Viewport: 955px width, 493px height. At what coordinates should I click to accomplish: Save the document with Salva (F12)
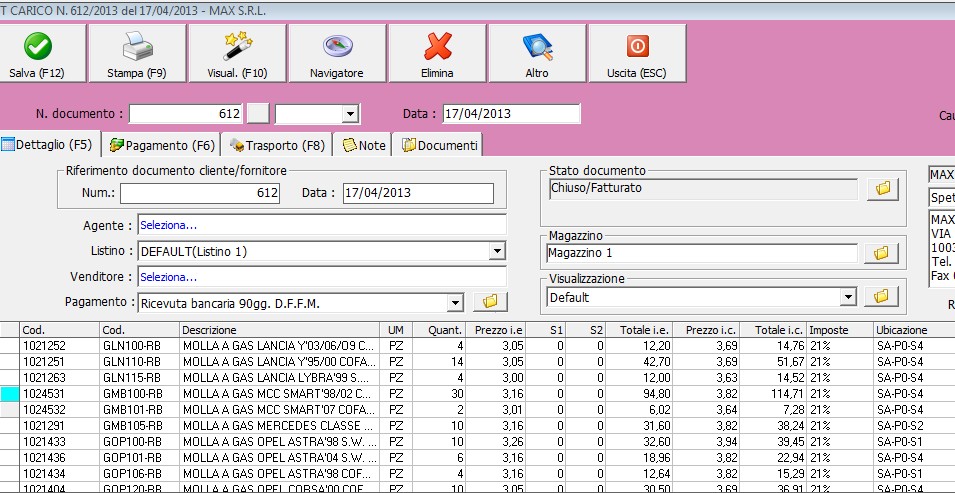[x=37, y=54]
